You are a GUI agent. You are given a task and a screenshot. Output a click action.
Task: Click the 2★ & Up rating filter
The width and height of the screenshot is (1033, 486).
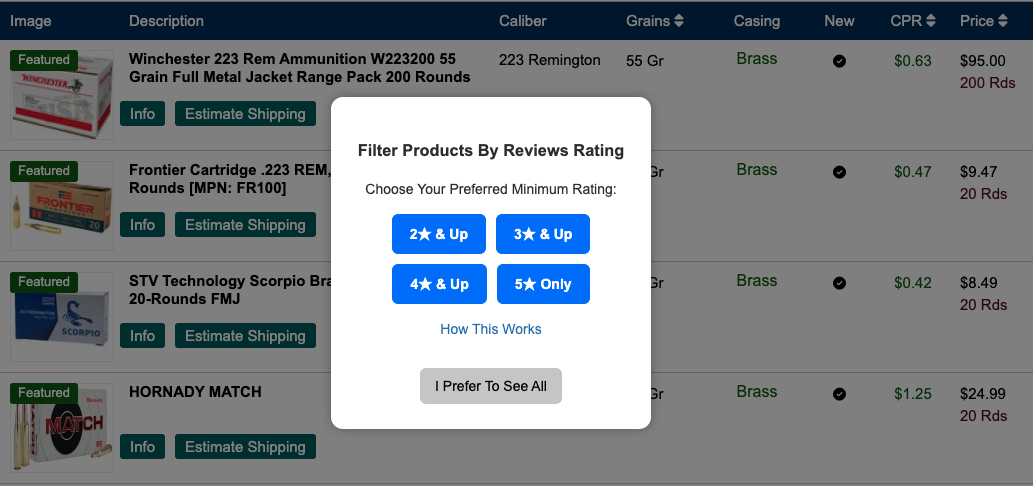[x=438, y=234]
